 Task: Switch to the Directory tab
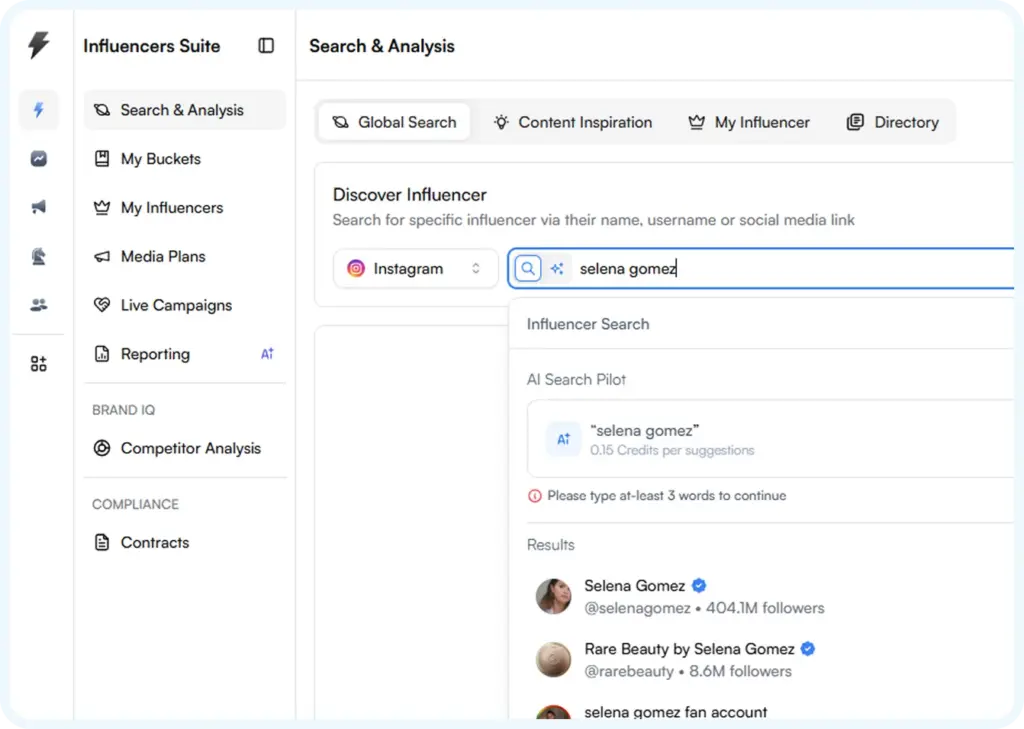coord(893,122)
